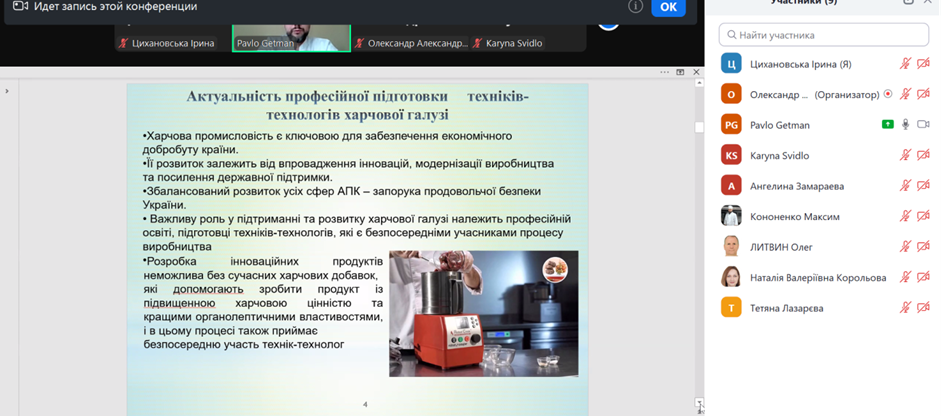Toggle Ангелина Замараева's muted microphone
Viewport: 944px width, 416px height.
(905, 186)
